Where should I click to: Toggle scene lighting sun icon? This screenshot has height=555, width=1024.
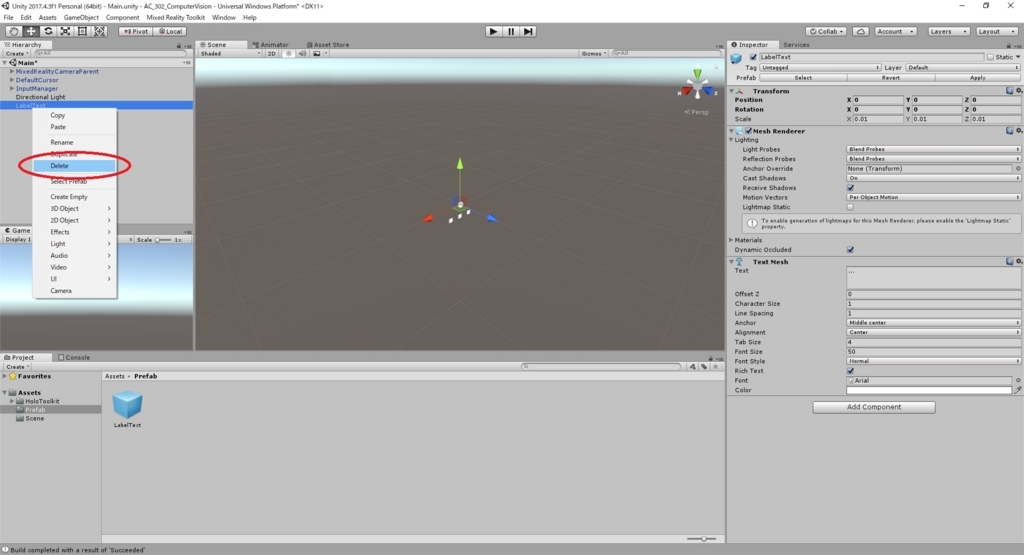click(289, 54)
